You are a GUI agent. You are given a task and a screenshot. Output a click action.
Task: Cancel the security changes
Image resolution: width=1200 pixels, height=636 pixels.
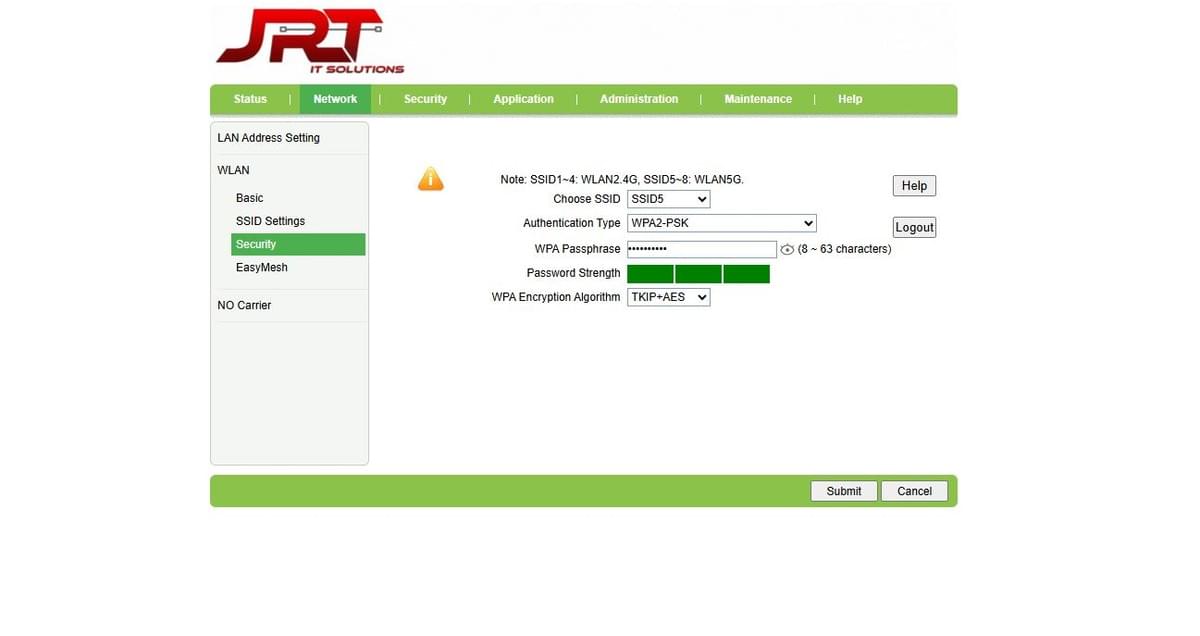click(x=914, y=491)
